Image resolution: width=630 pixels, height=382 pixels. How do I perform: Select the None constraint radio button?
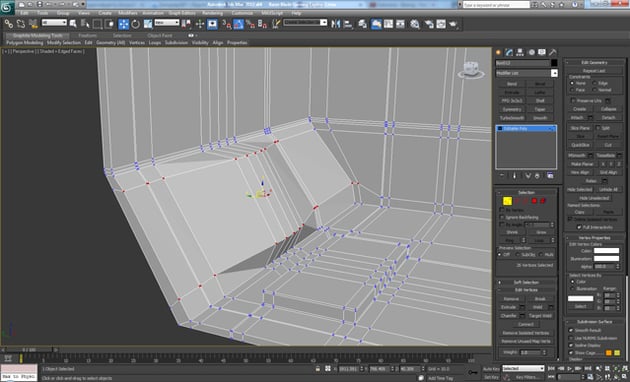click(572, 83)
